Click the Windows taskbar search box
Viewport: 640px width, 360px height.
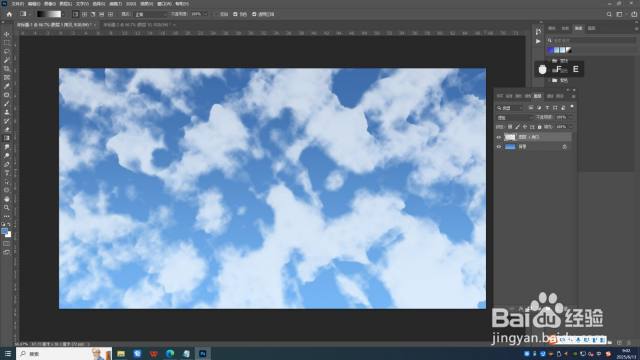(64, 353)
